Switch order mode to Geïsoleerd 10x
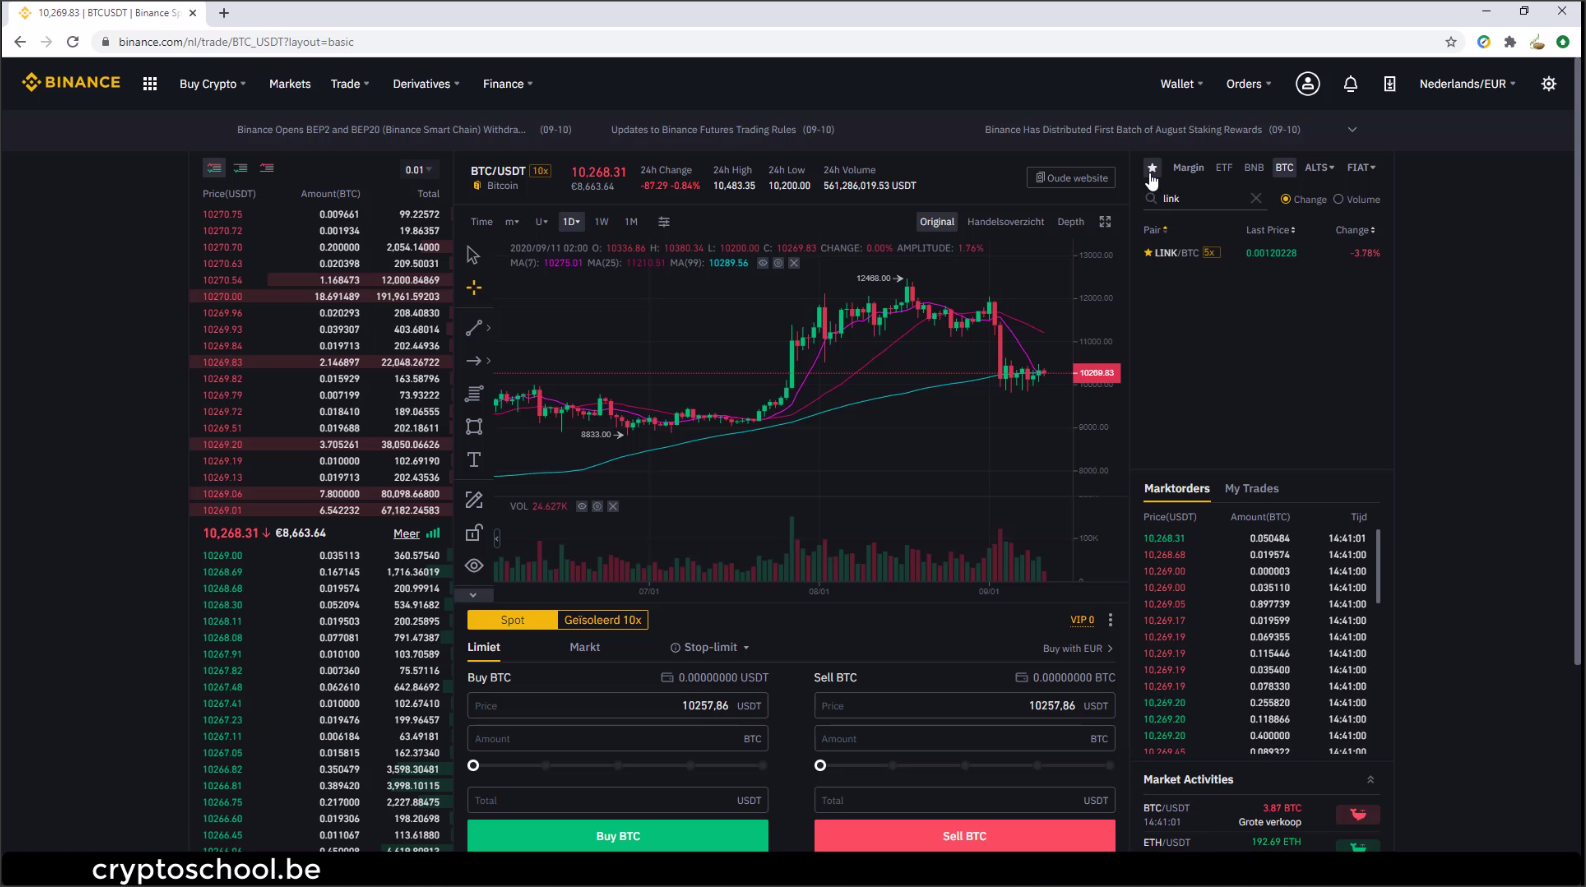 [603, 620]
